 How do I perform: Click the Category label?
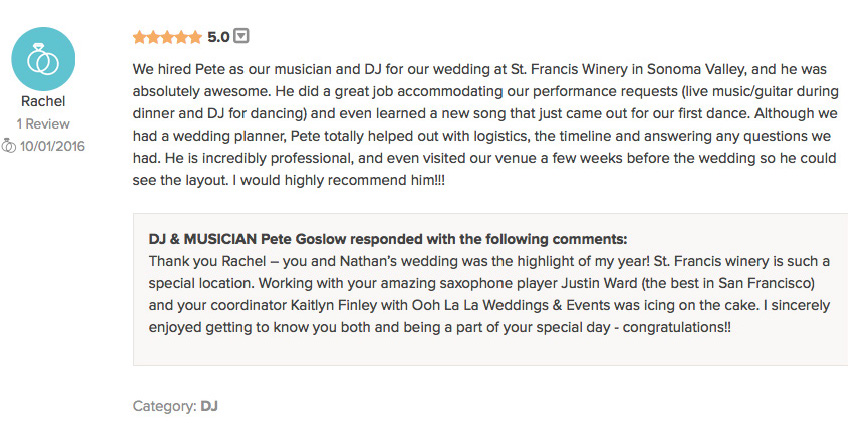point(164,406)
